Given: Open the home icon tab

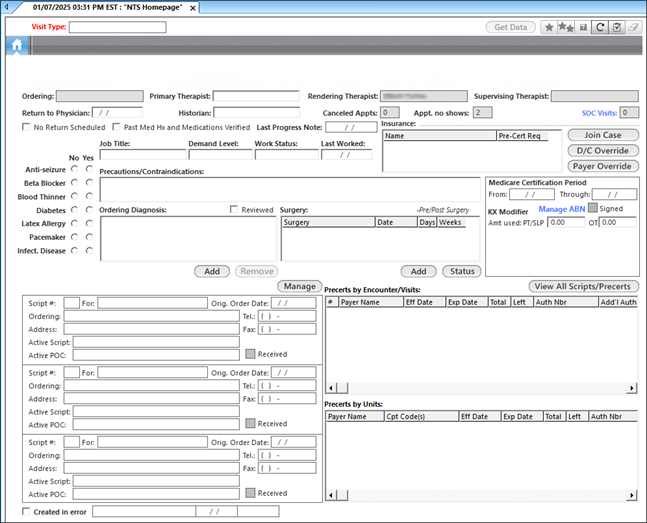Looking at the screenshot, I should coord(17,45).
